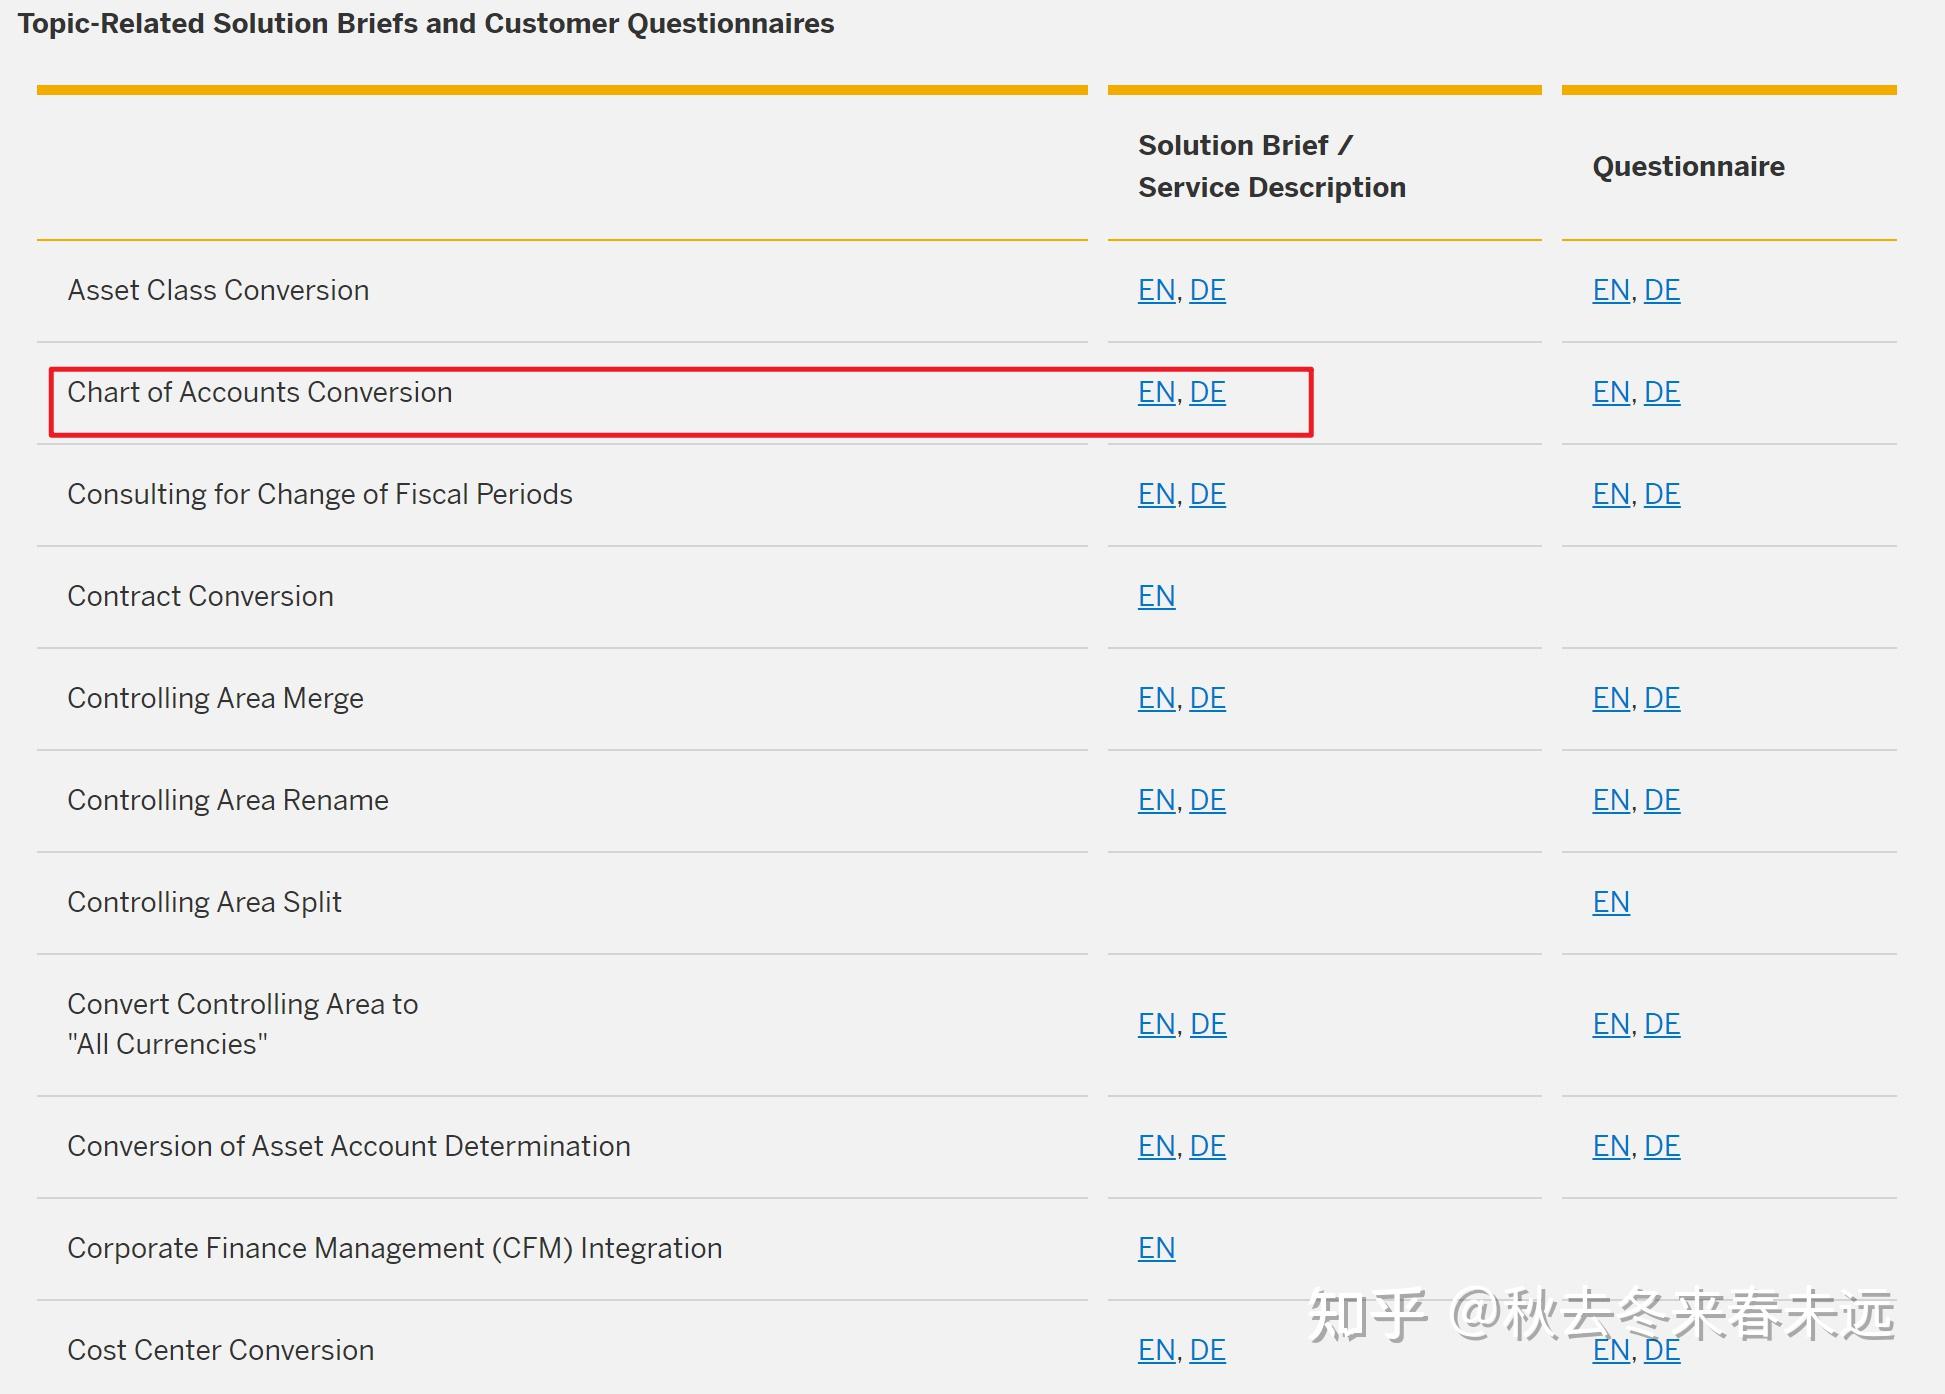Open the EN Solution Brief for Chart of Accounts Conversion
1945x1394 pixels.
(1155, 393)
